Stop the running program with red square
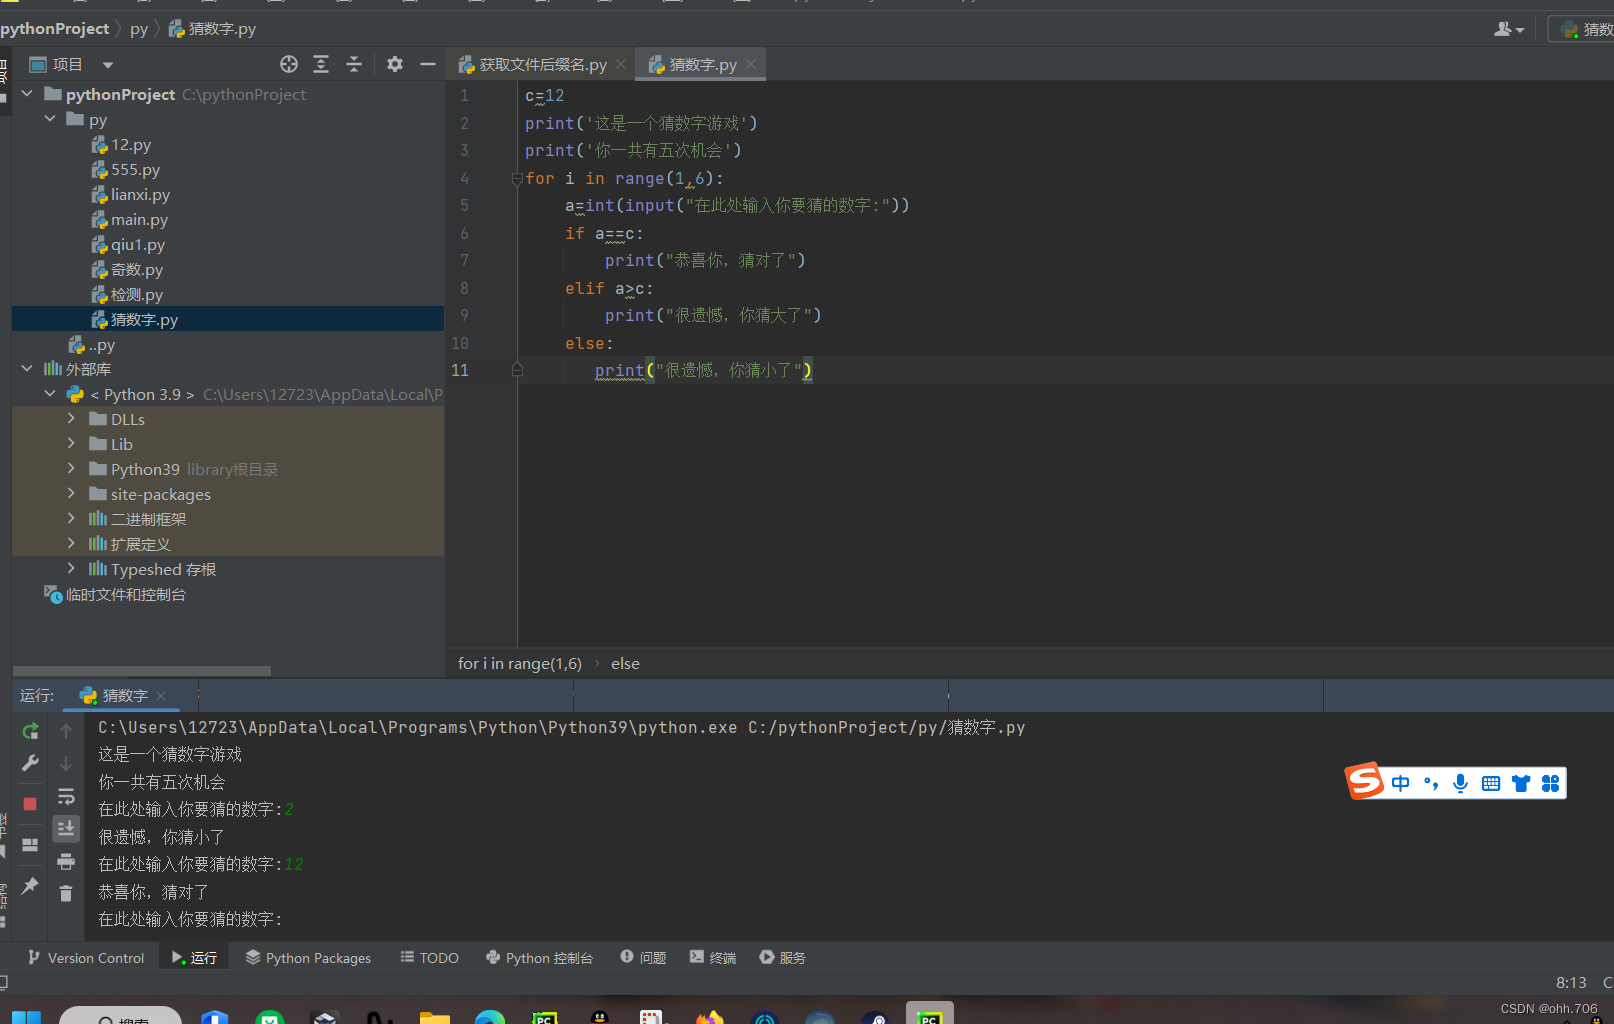 pos(30,804)
